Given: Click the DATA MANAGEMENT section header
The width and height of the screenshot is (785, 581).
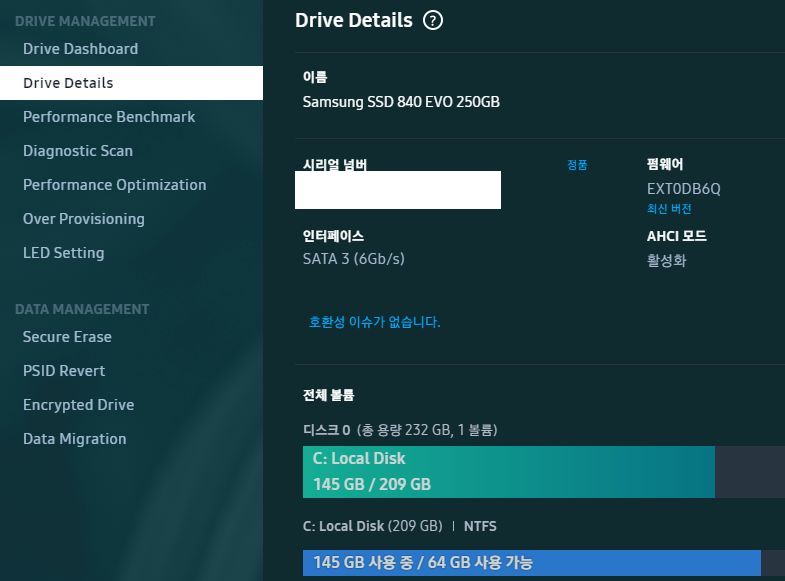Looking at the screenshot, I should (x=82, y=309).
